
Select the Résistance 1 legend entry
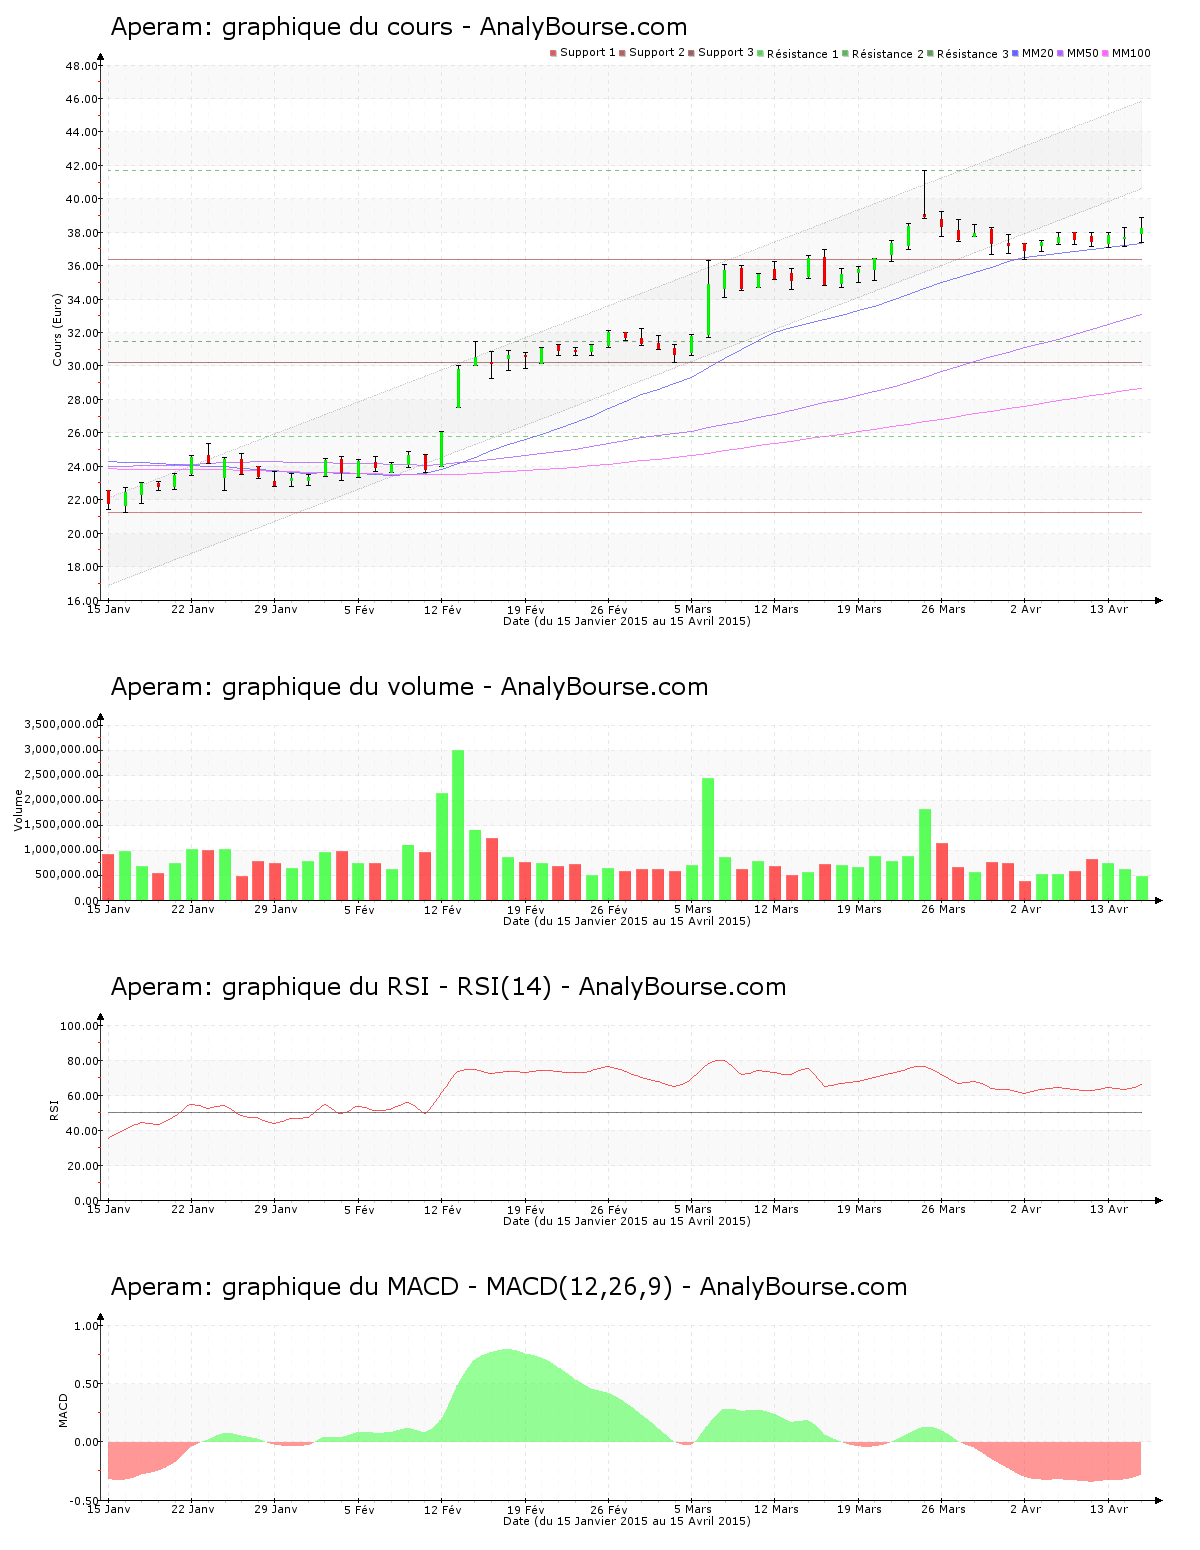[798, 54]
